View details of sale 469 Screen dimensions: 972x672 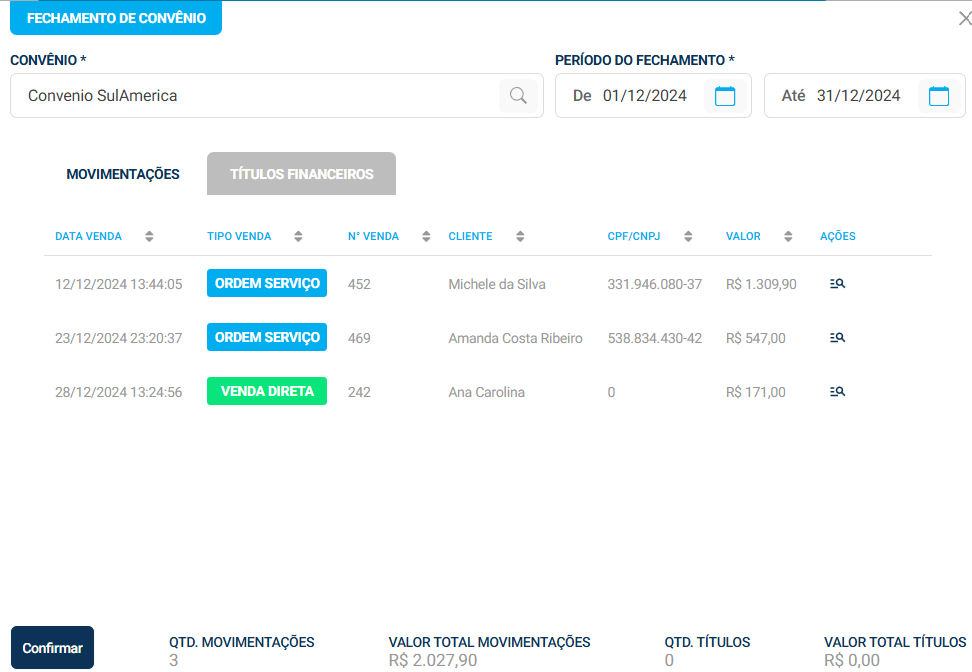coord(837,338)
